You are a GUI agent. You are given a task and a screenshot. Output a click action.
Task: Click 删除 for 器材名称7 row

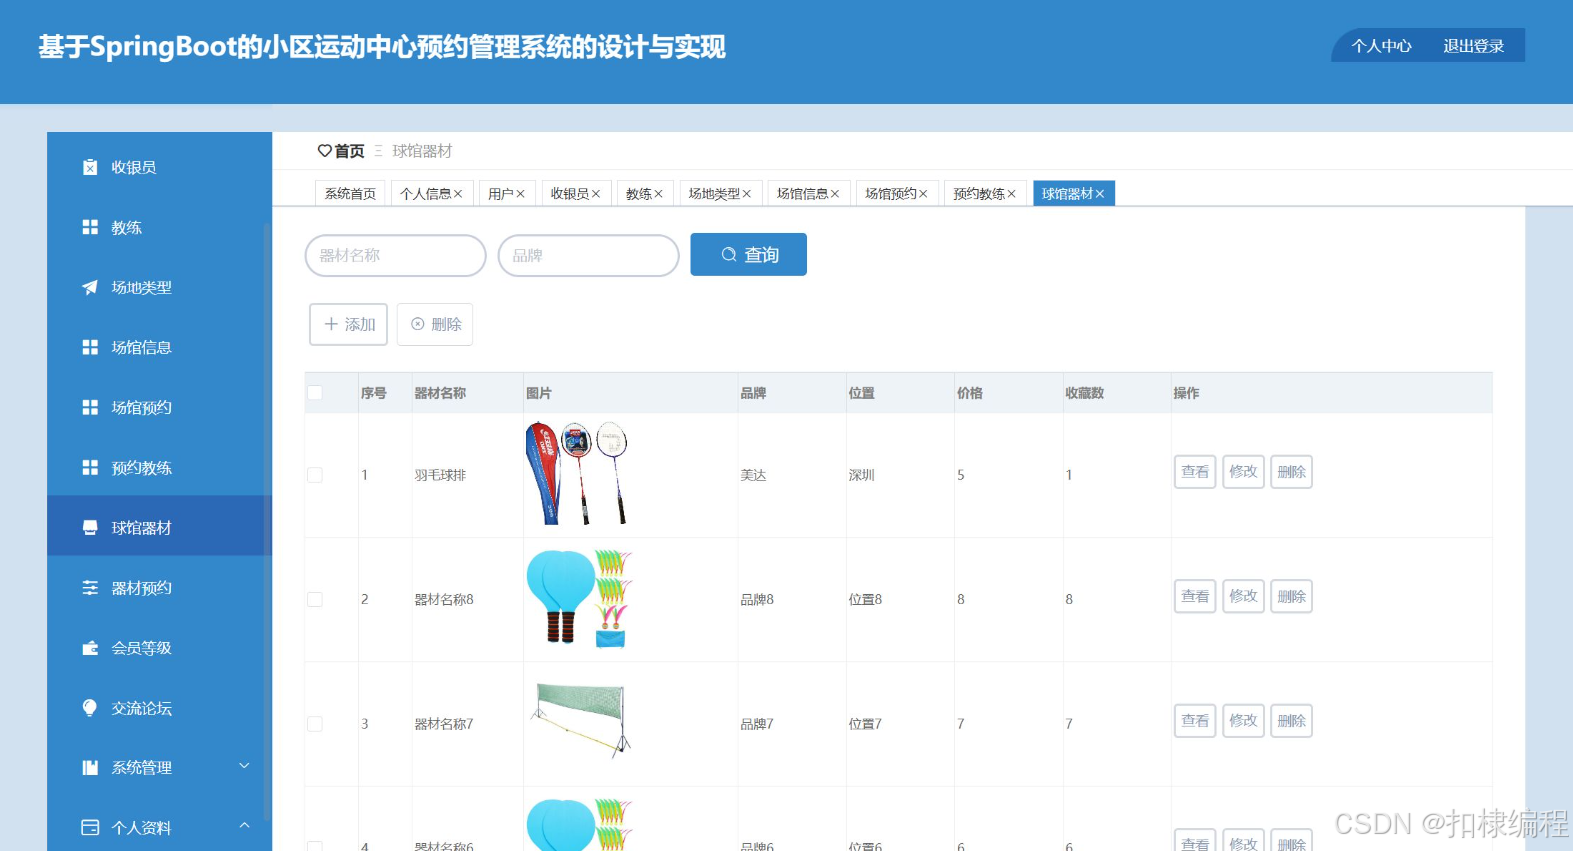pos(1291,721)
